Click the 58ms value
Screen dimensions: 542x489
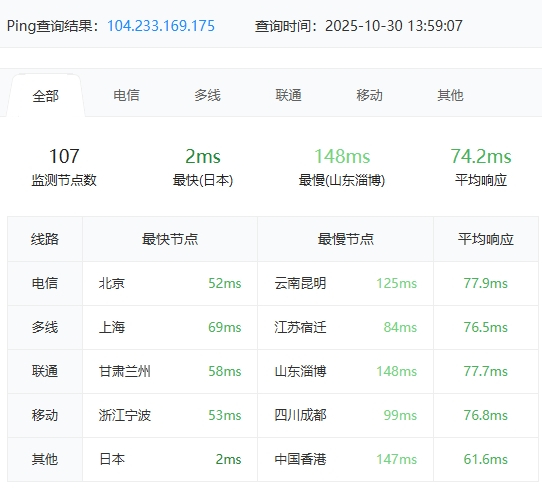[225, 371]
